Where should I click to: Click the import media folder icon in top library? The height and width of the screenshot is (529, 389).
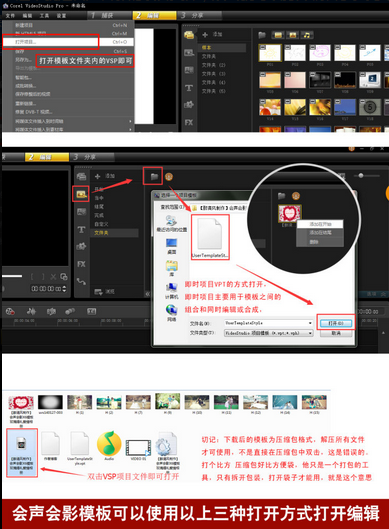pos(262,35)
